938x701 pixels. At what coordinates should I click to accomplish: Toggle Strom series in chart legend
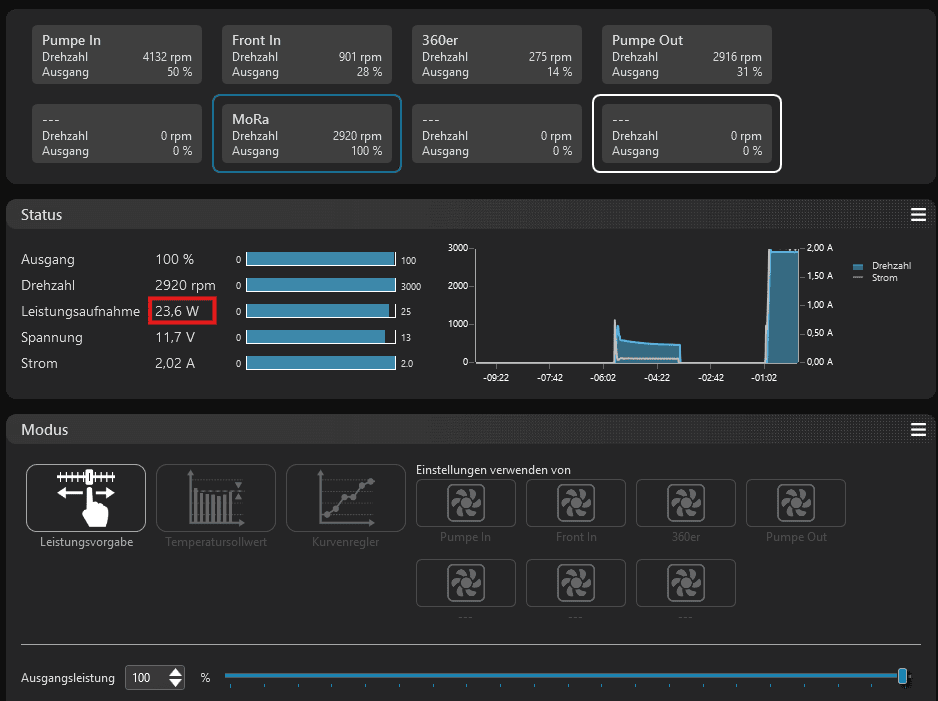point(875,278)
